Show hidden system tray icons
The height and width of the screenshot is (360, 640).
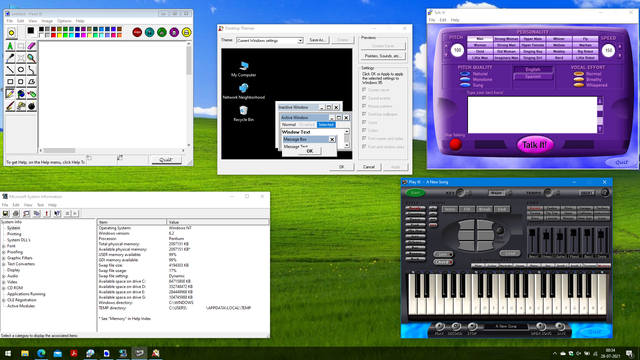554,353
